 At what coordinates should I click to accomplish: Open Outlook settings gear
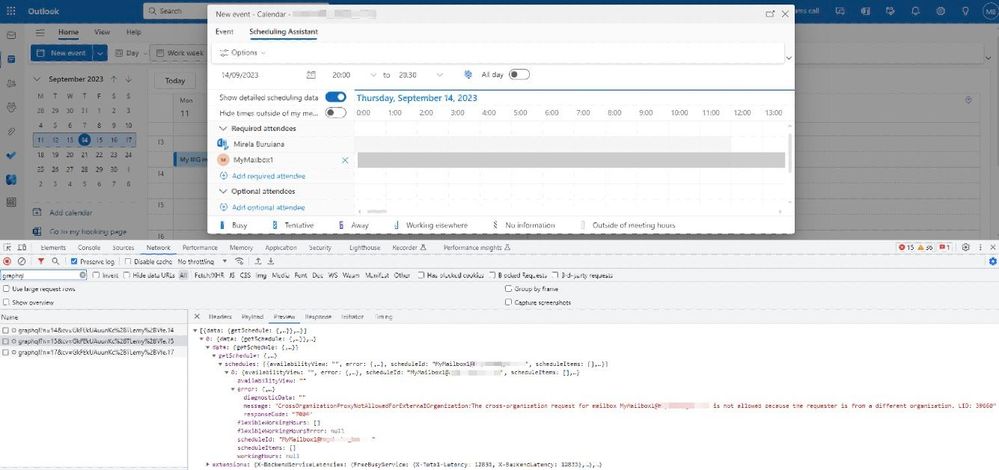pyautogui.click(x=940, y=11)
